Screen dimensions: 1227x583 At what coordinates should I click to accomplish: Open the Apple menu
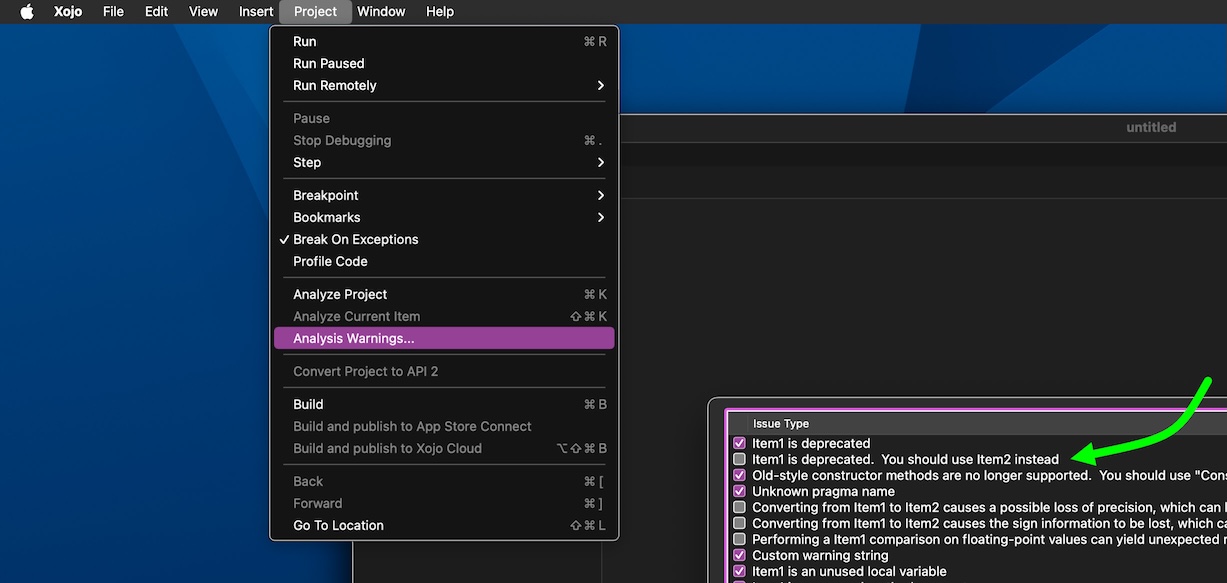(x=27, y=12)
